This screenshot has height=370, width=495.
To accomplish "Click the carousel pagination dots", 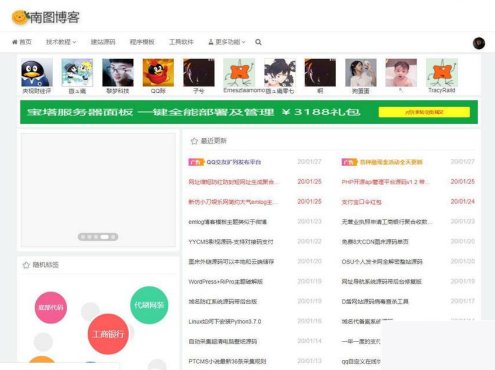I will [98, 237].
